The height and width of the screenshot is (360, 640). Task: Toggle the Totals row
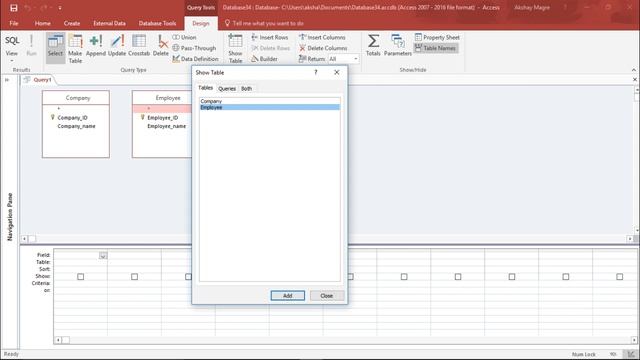pos(373,45)
